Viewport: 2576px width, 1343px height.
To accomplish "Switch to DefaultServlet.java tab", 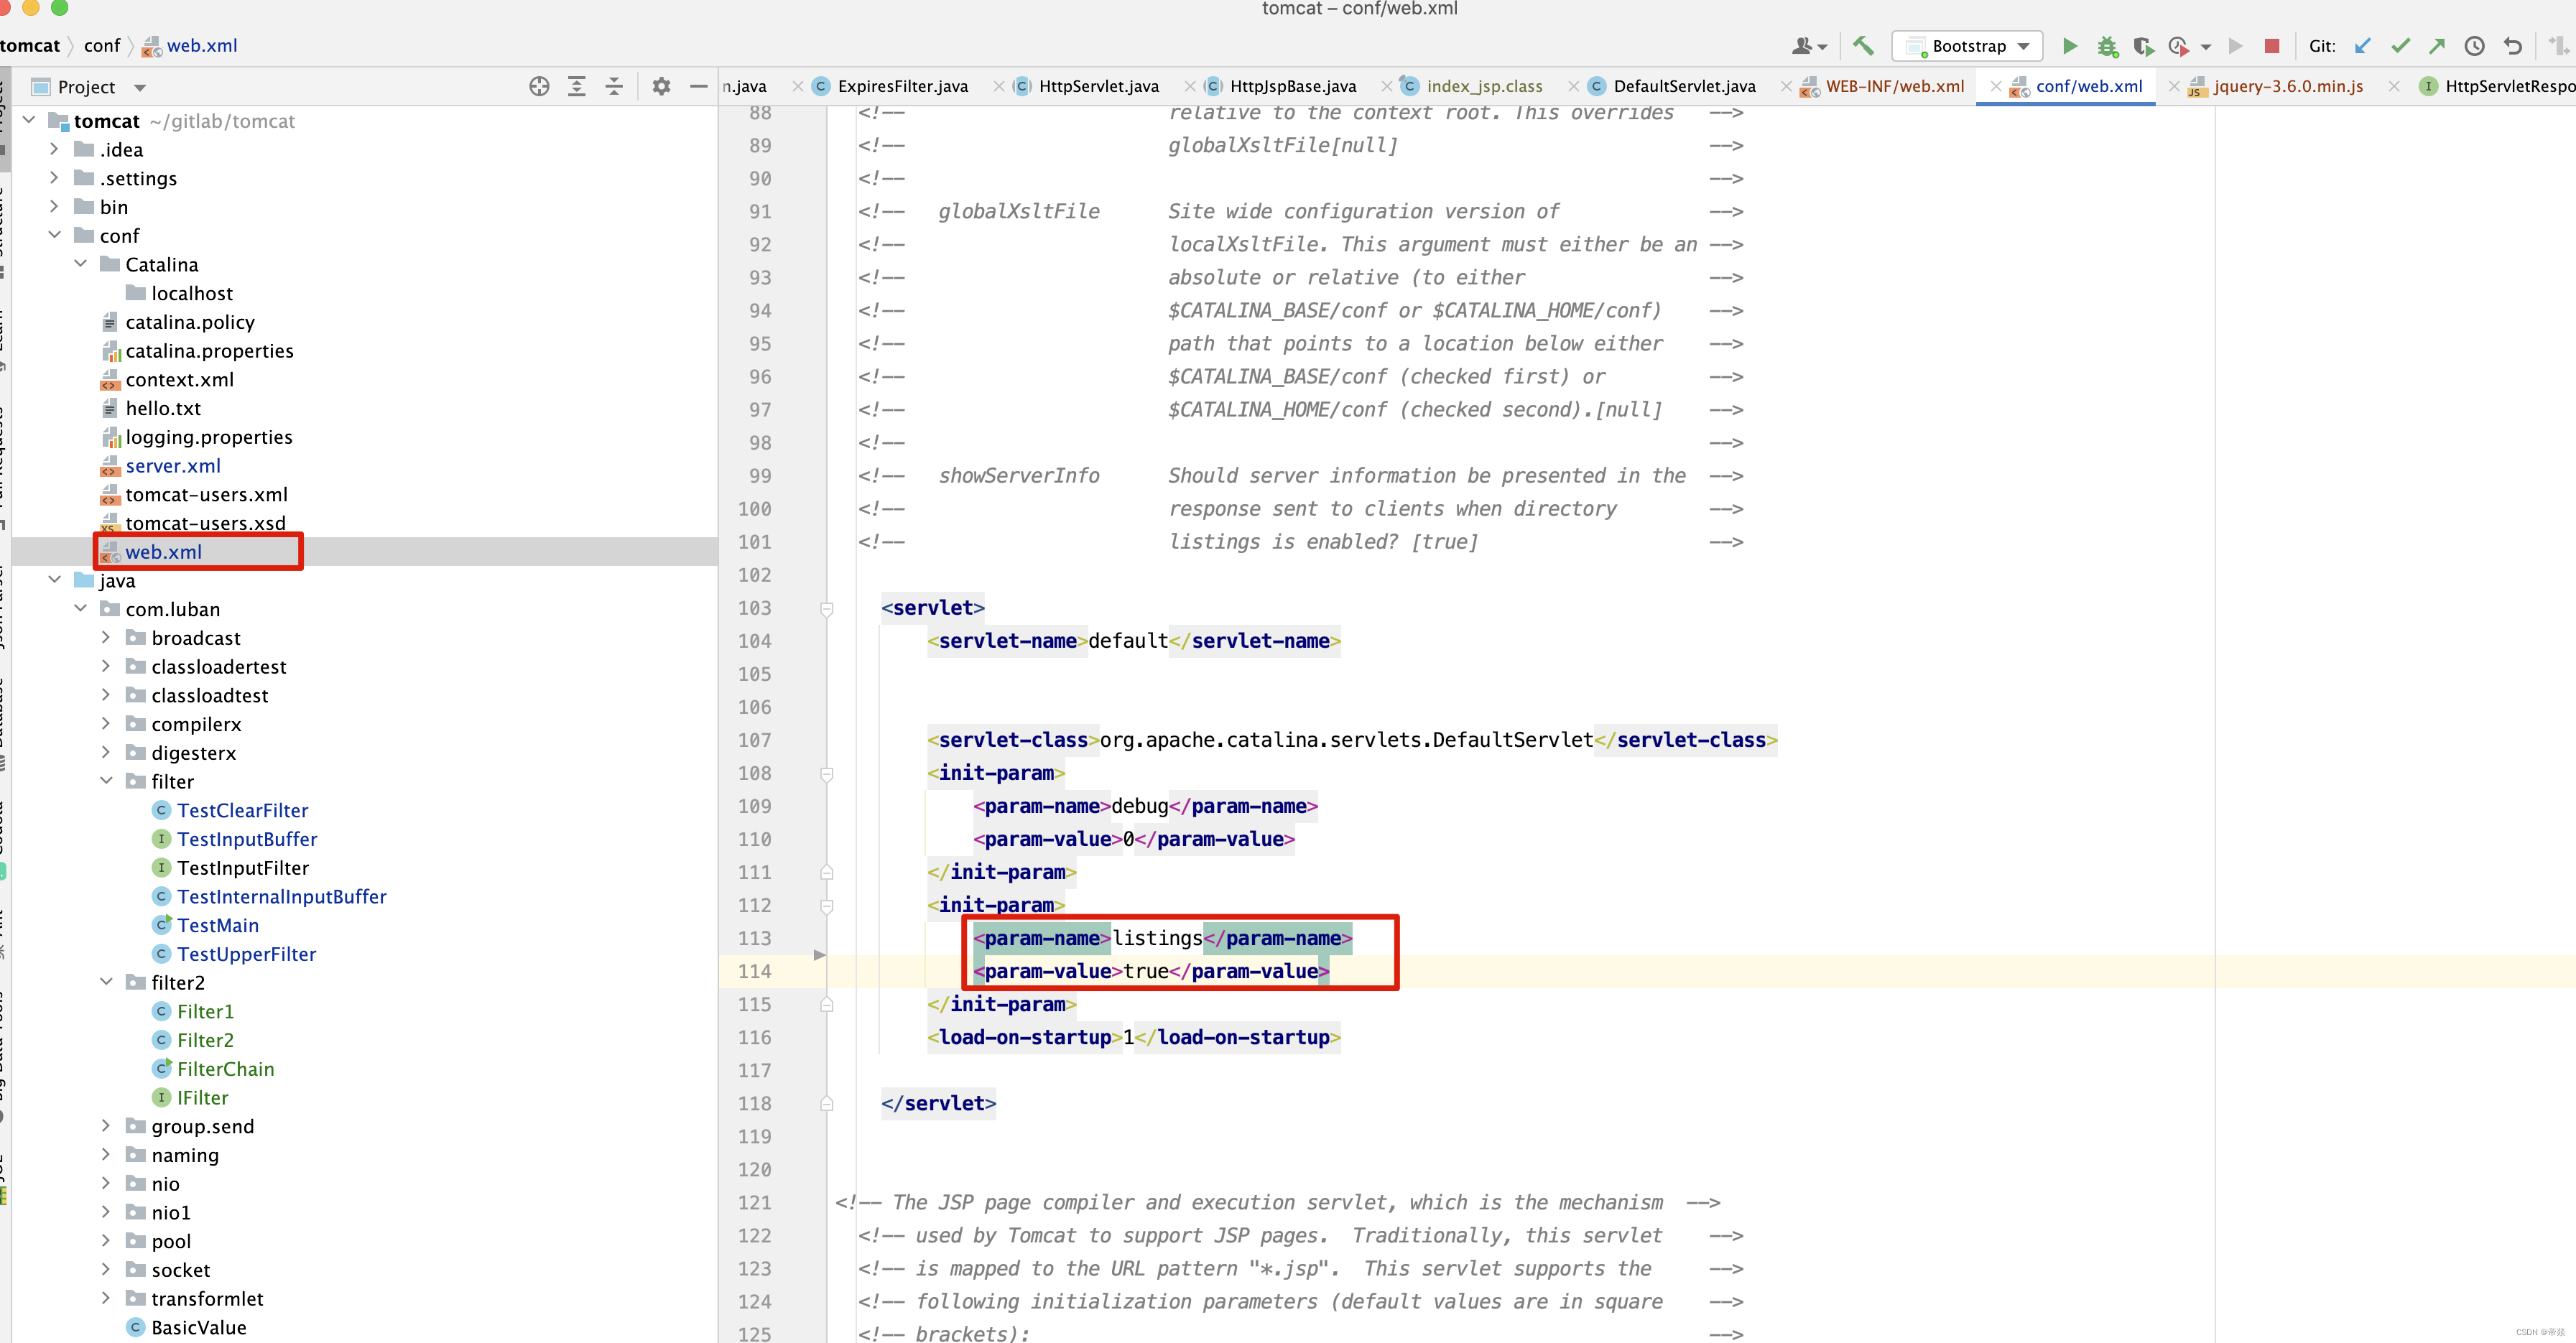I will pos(1683,86).
